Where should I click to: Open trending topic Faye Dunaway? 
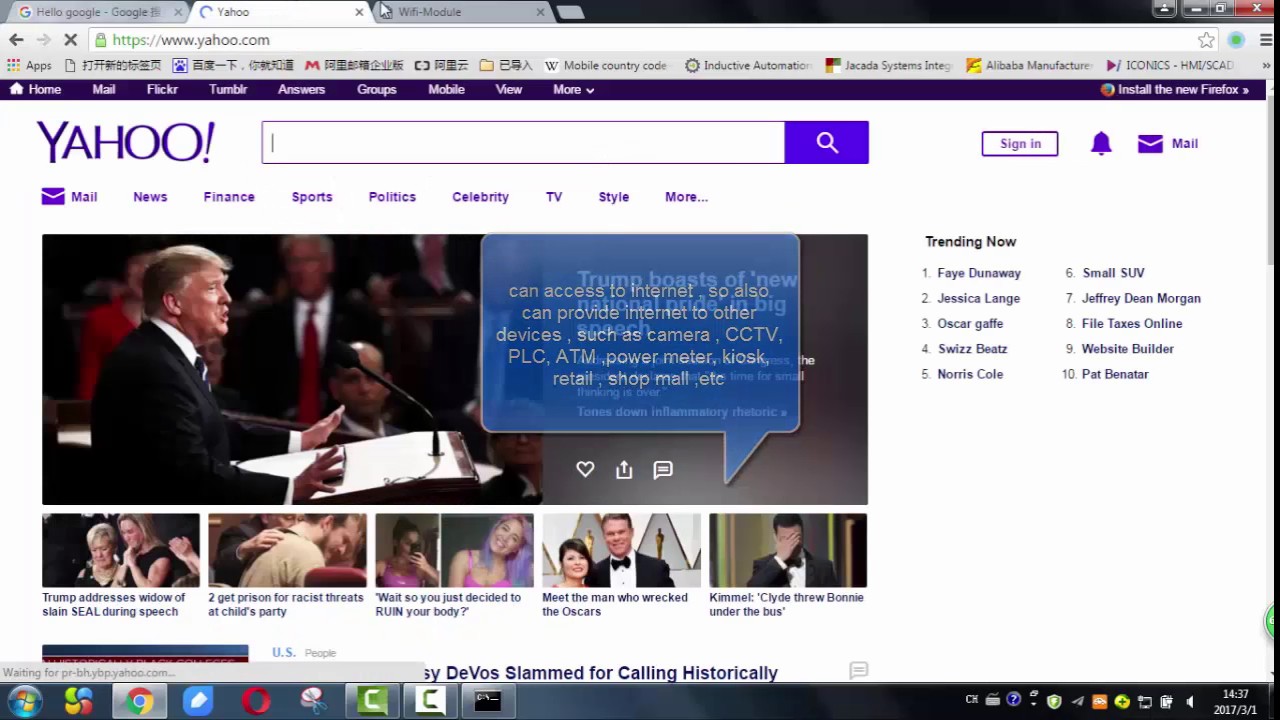(979, 273)
